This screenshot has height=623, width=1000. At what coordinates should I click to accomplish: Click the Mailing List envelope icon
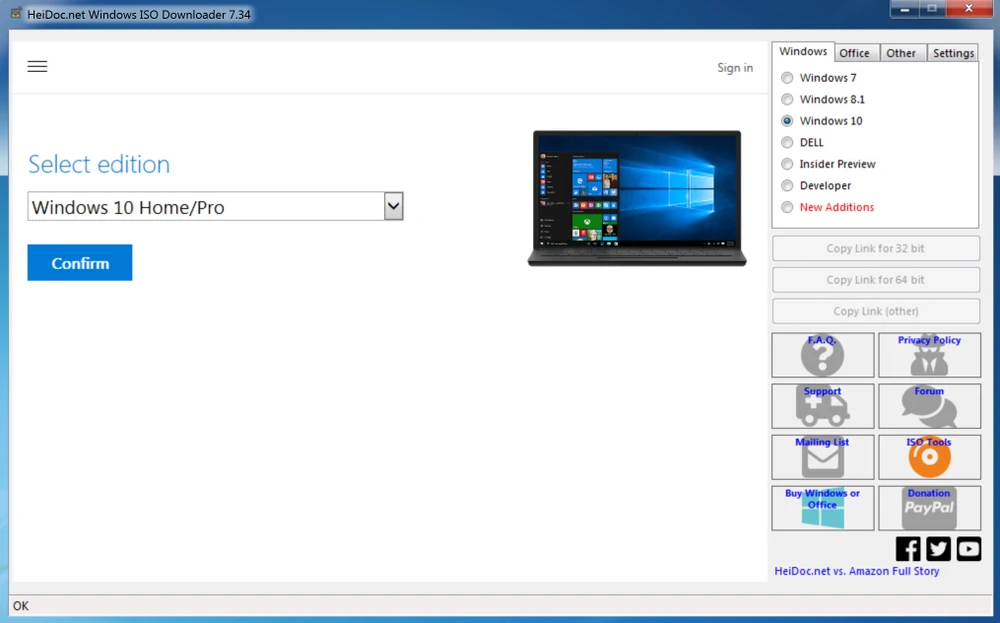click(822, 457)
